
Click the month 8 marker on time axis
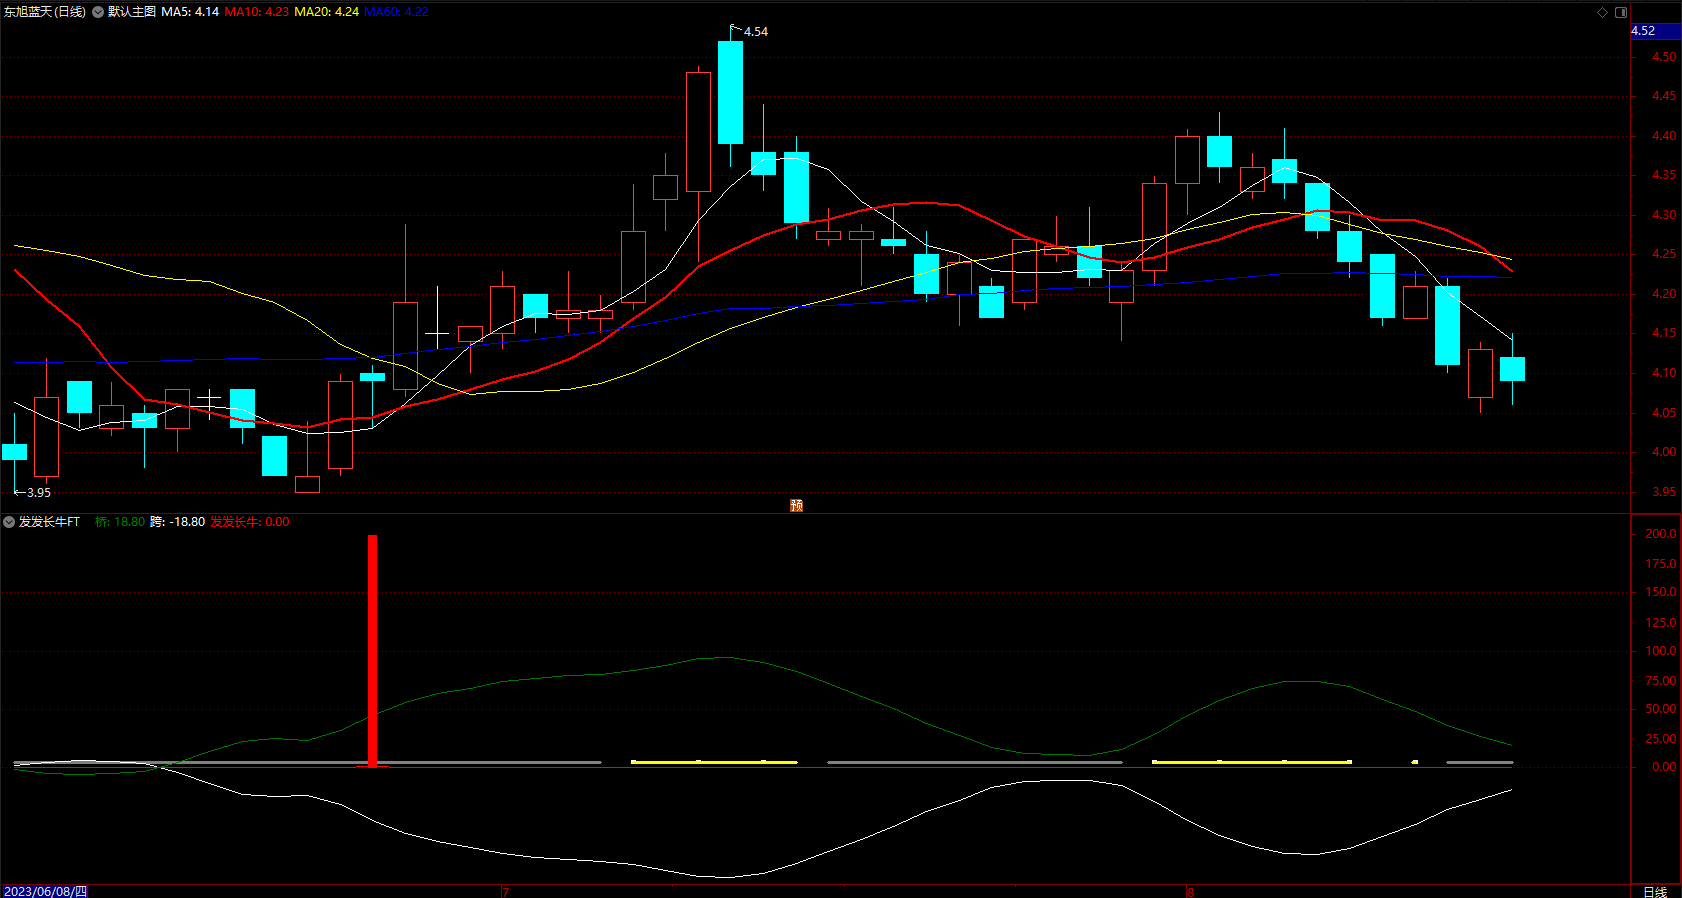coord(1190,891)
